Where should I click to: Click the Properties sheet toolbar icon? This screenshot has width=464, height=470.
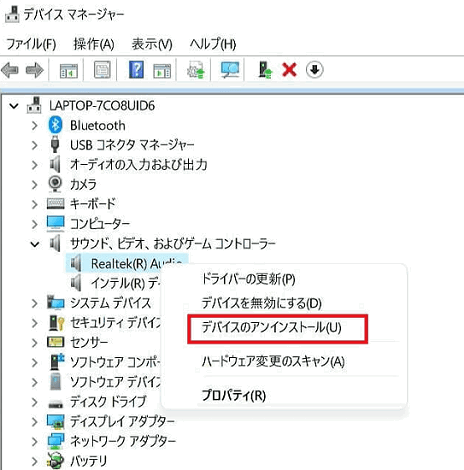point(102,70)
